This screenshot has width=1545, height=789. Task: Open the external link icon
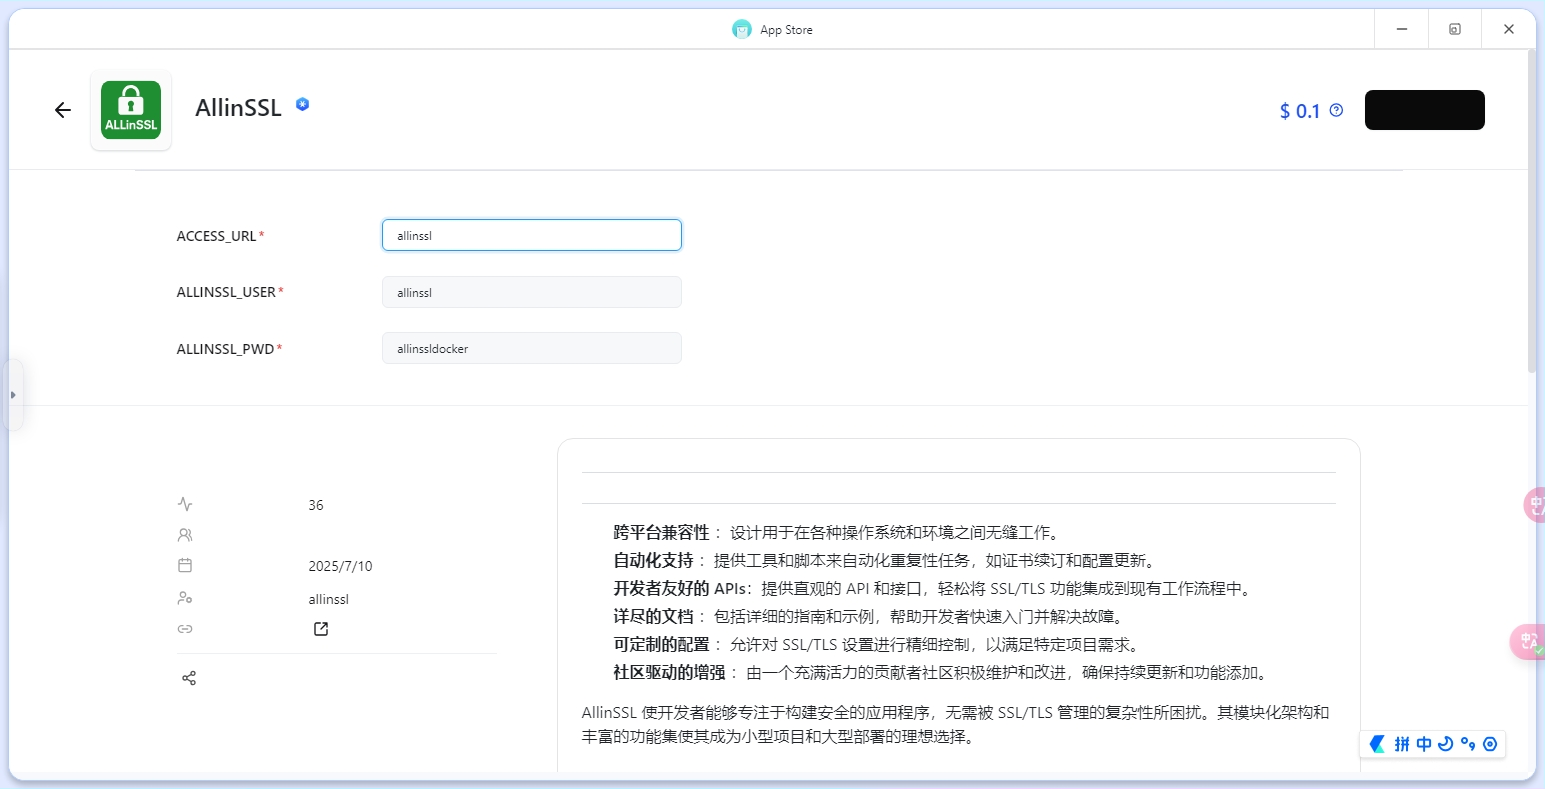321,629
